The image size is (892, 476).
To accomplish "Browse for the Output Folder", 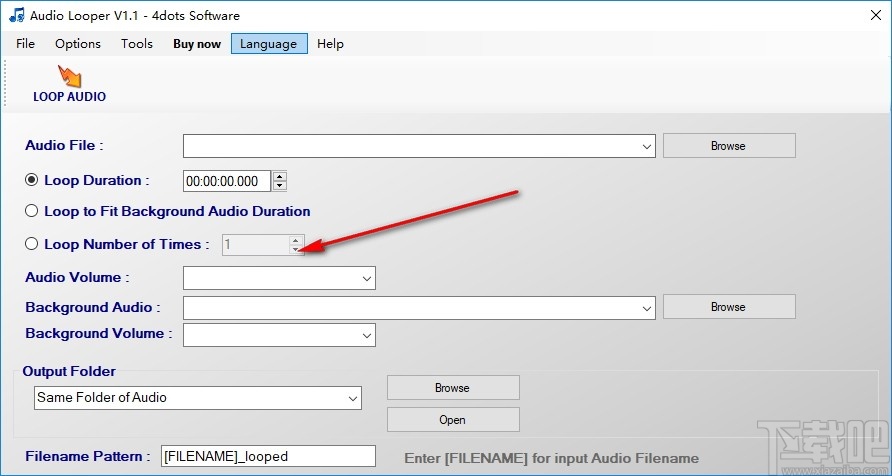I will pos(453,387).
